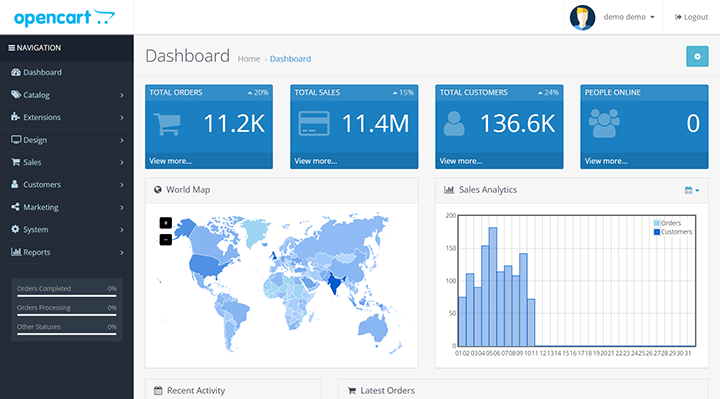The width and height of the screenshot is (720, 399).
Task: Click the 11.4M total sales value
Action: tap(375, 124)
